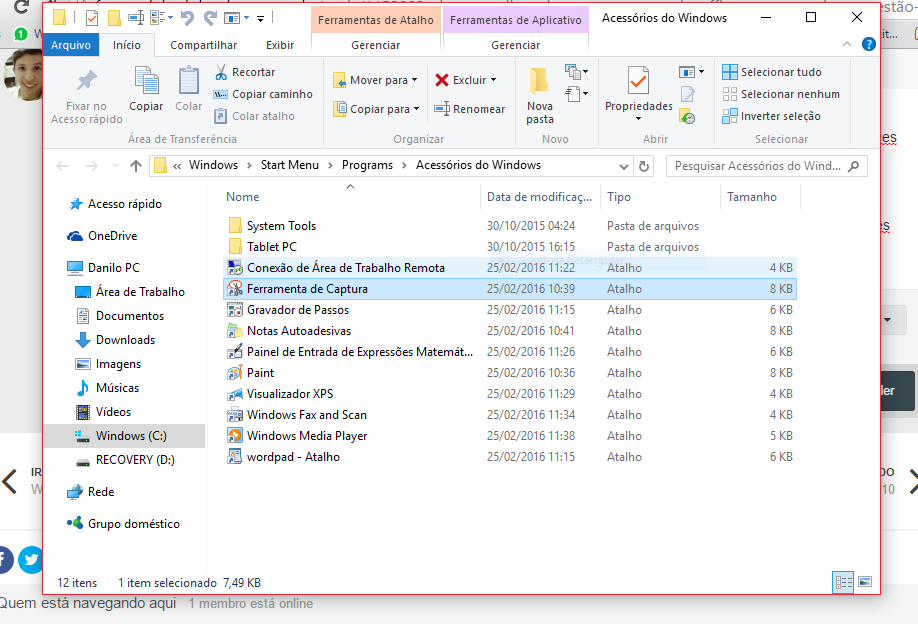Open the Arquivo menu tab
Viewport: 918px width, 630px height.
71,45
